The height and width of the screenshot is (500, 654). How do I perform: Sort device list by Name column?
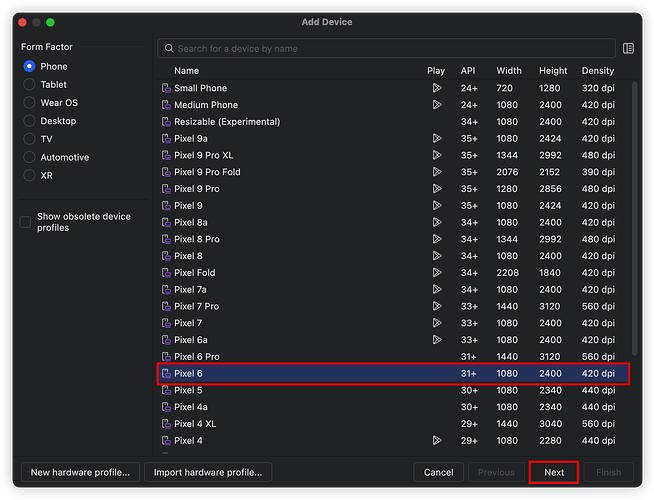click(186, 71)
